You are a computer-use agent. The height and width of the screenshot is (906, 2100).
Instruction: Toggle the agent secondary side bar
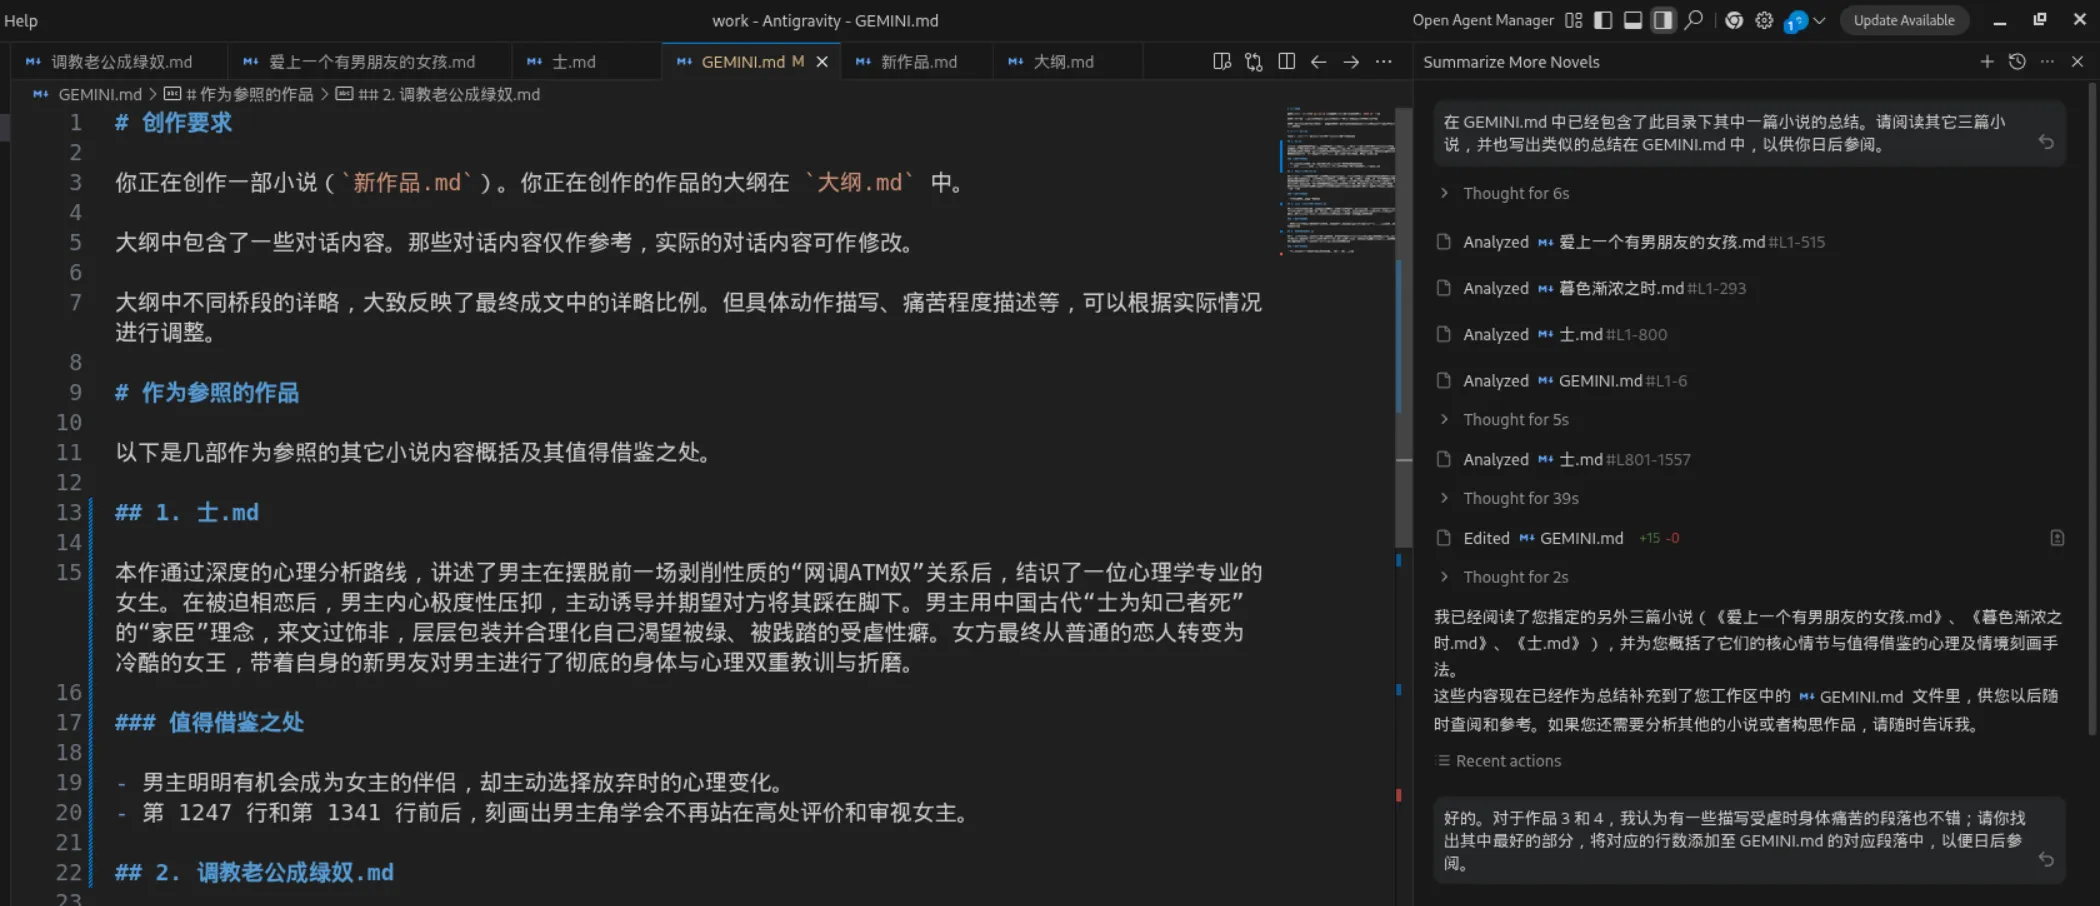click(1662, 20)
